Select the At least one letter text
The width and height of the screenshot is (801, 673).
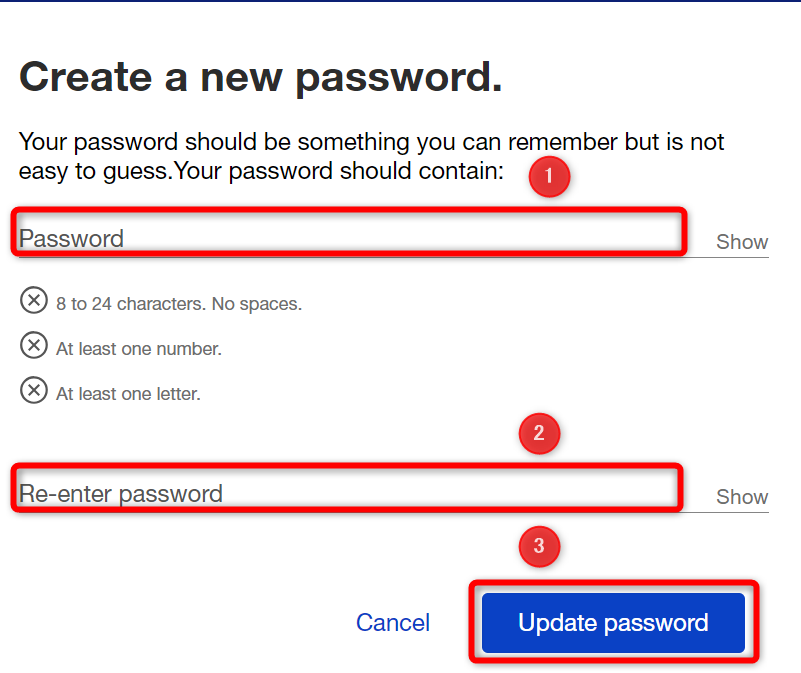(128, 393)
